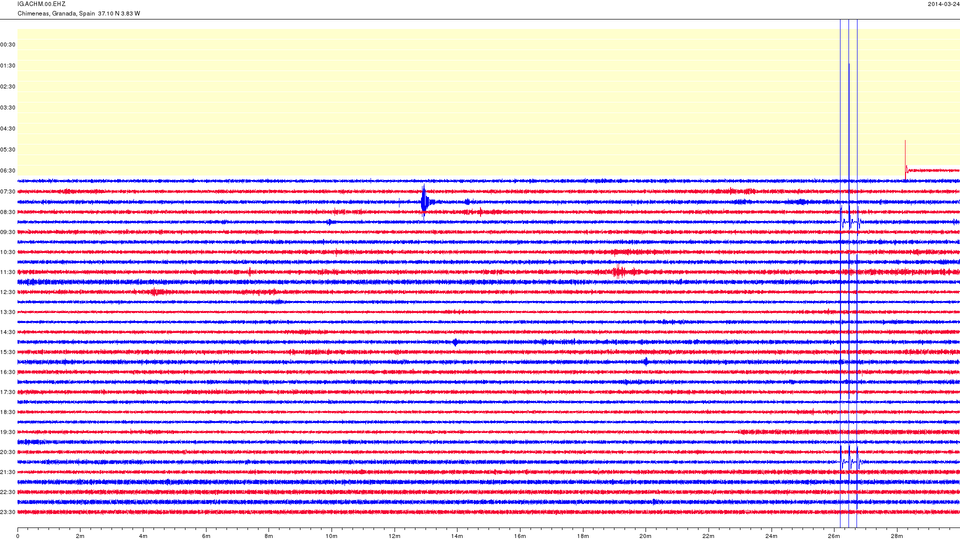Click the 16m axis tick label
This screenshot has height=540, width=960.
coord(520,536)
